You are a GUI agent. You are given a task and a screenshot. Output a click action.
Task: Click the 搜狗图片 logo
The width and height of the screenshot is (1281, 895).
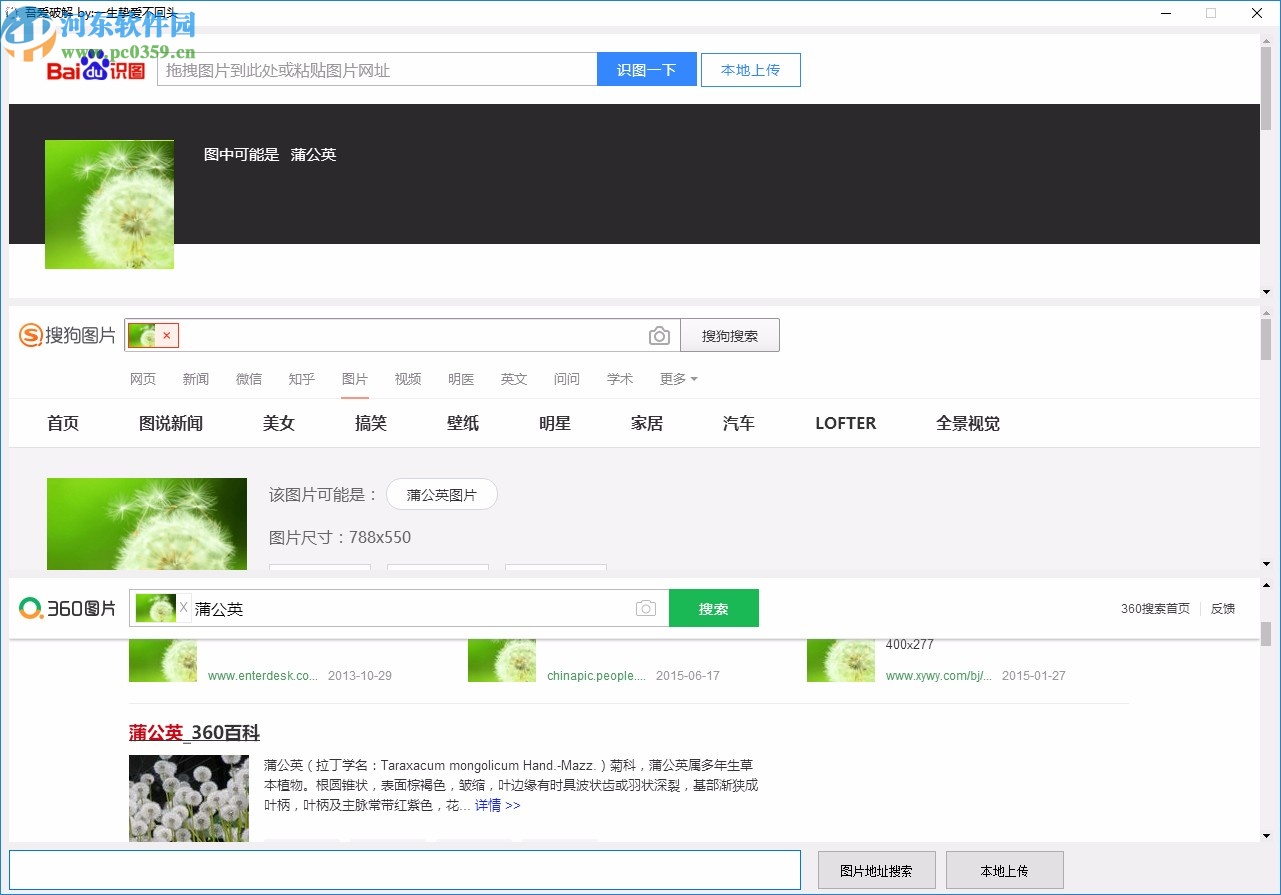(x=66, y=335)
